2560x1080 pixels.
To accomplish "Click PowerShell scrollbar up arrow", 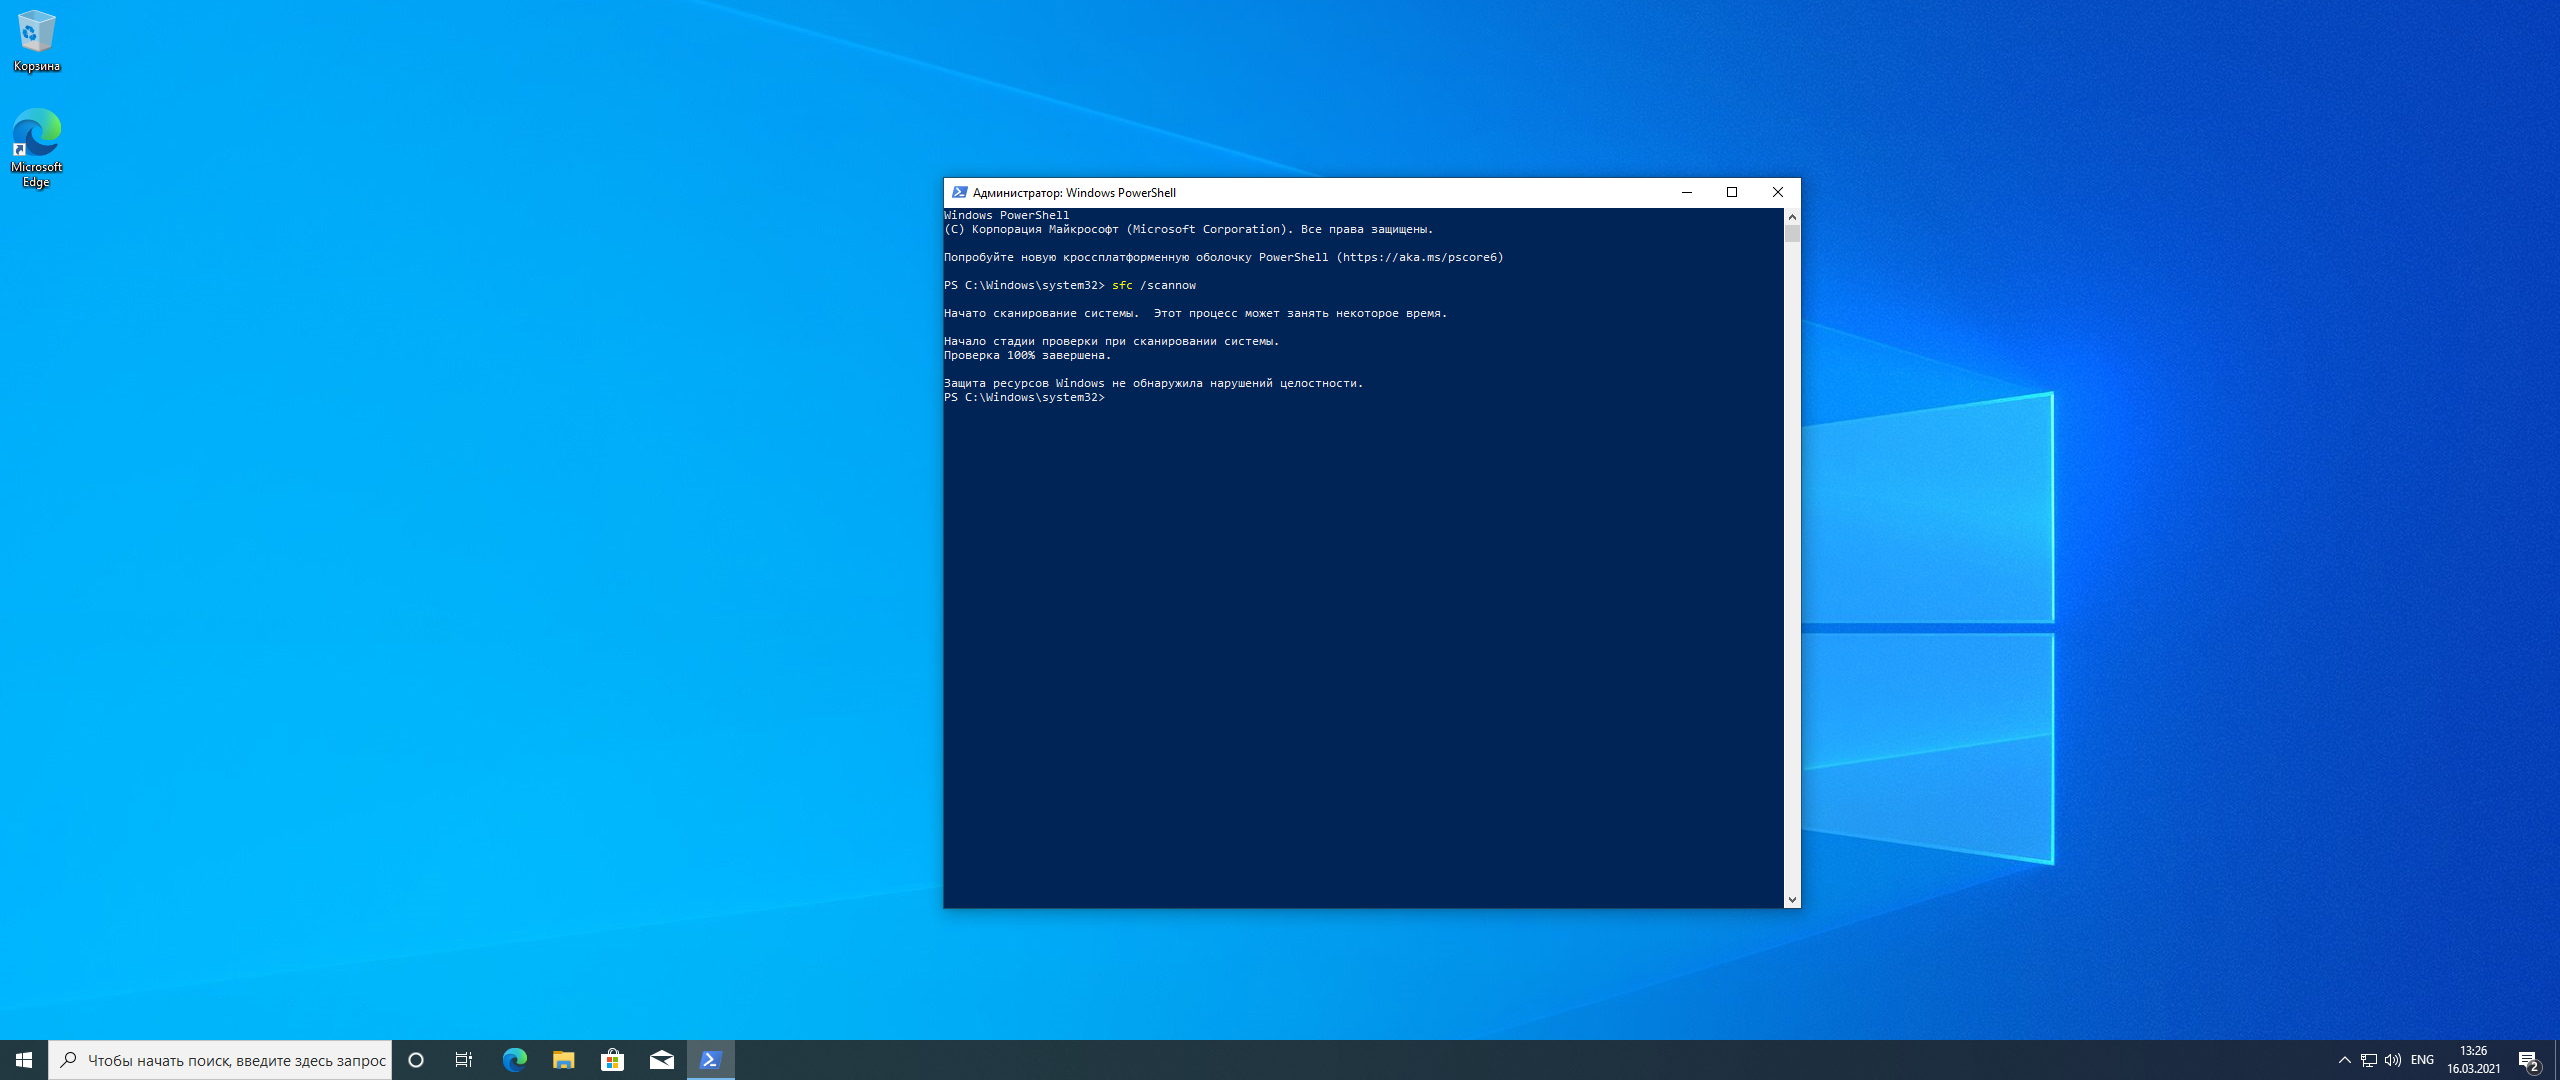I will click(x=1792, y=216).
